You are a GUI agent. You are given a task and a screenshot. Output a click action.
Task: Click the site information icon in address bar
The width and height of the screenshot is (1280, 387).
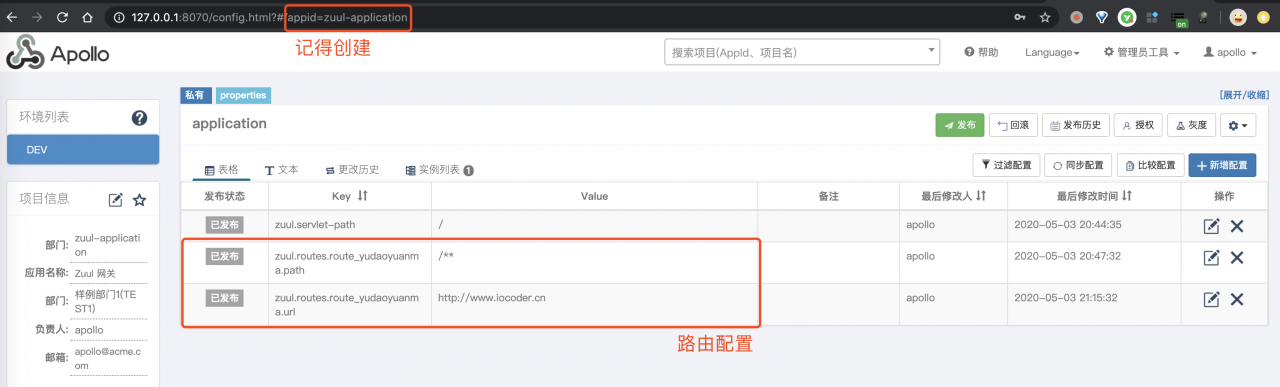pyautogui.click(x=119, y=17)
